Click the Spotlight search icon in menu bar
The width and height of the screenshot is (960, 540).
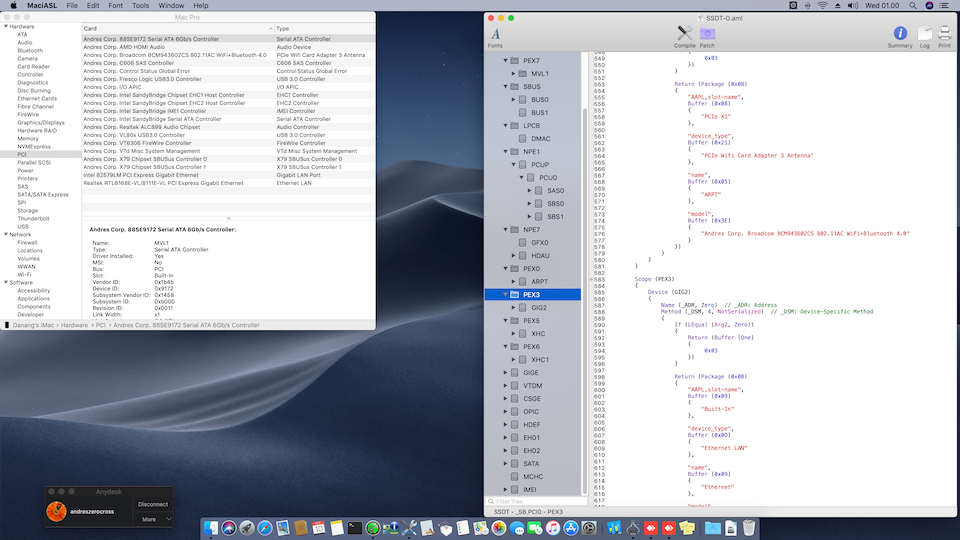(x=911, y=6)
